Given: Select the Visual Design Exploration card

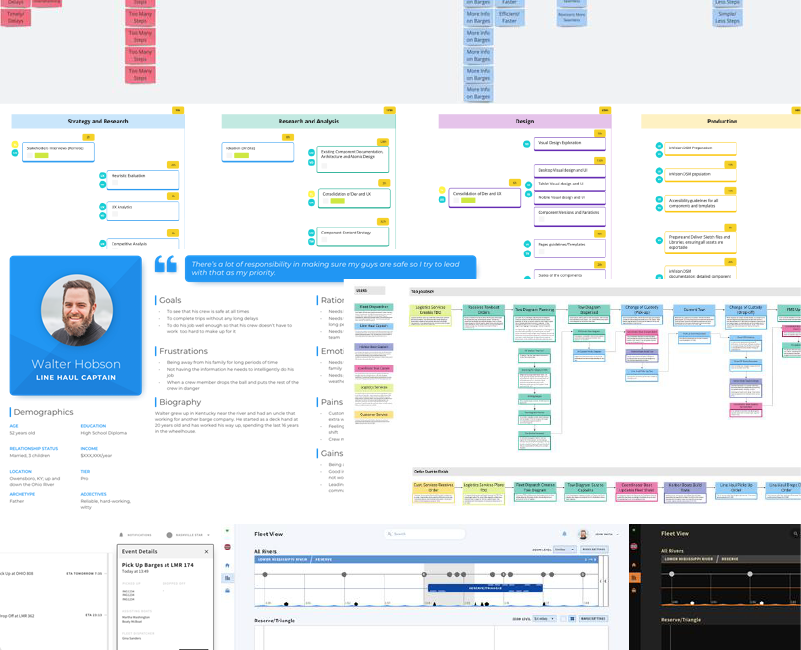Looking at the screenshot, I should coord(565,143).
